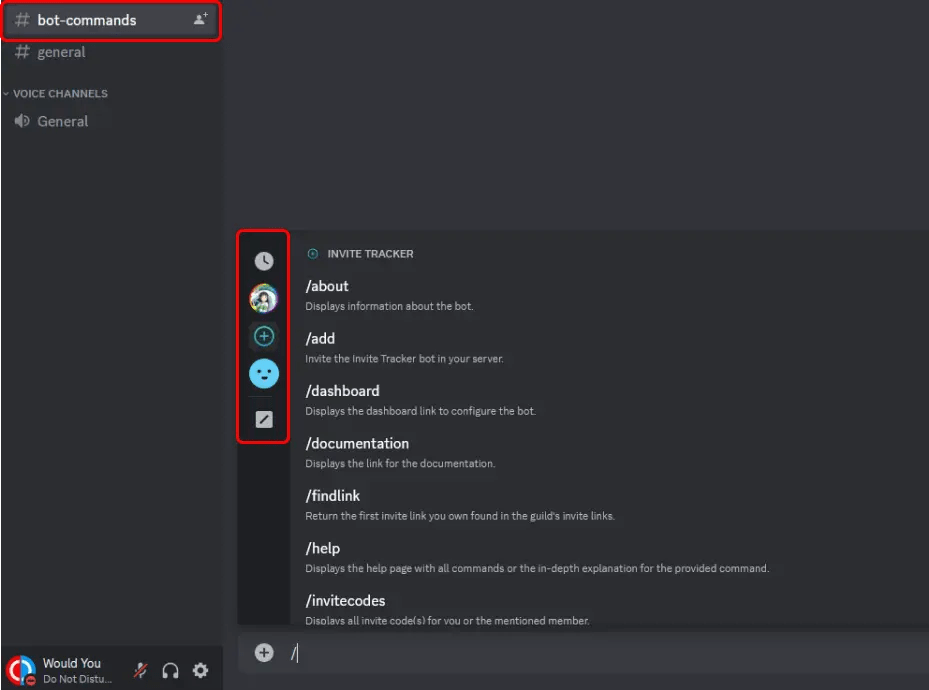Image resolution: width=929 pixels, height=690 pixels.
Task: Select the Invite Tracker bot avatar in command sidebar
Action: click(x=263, y=298)
